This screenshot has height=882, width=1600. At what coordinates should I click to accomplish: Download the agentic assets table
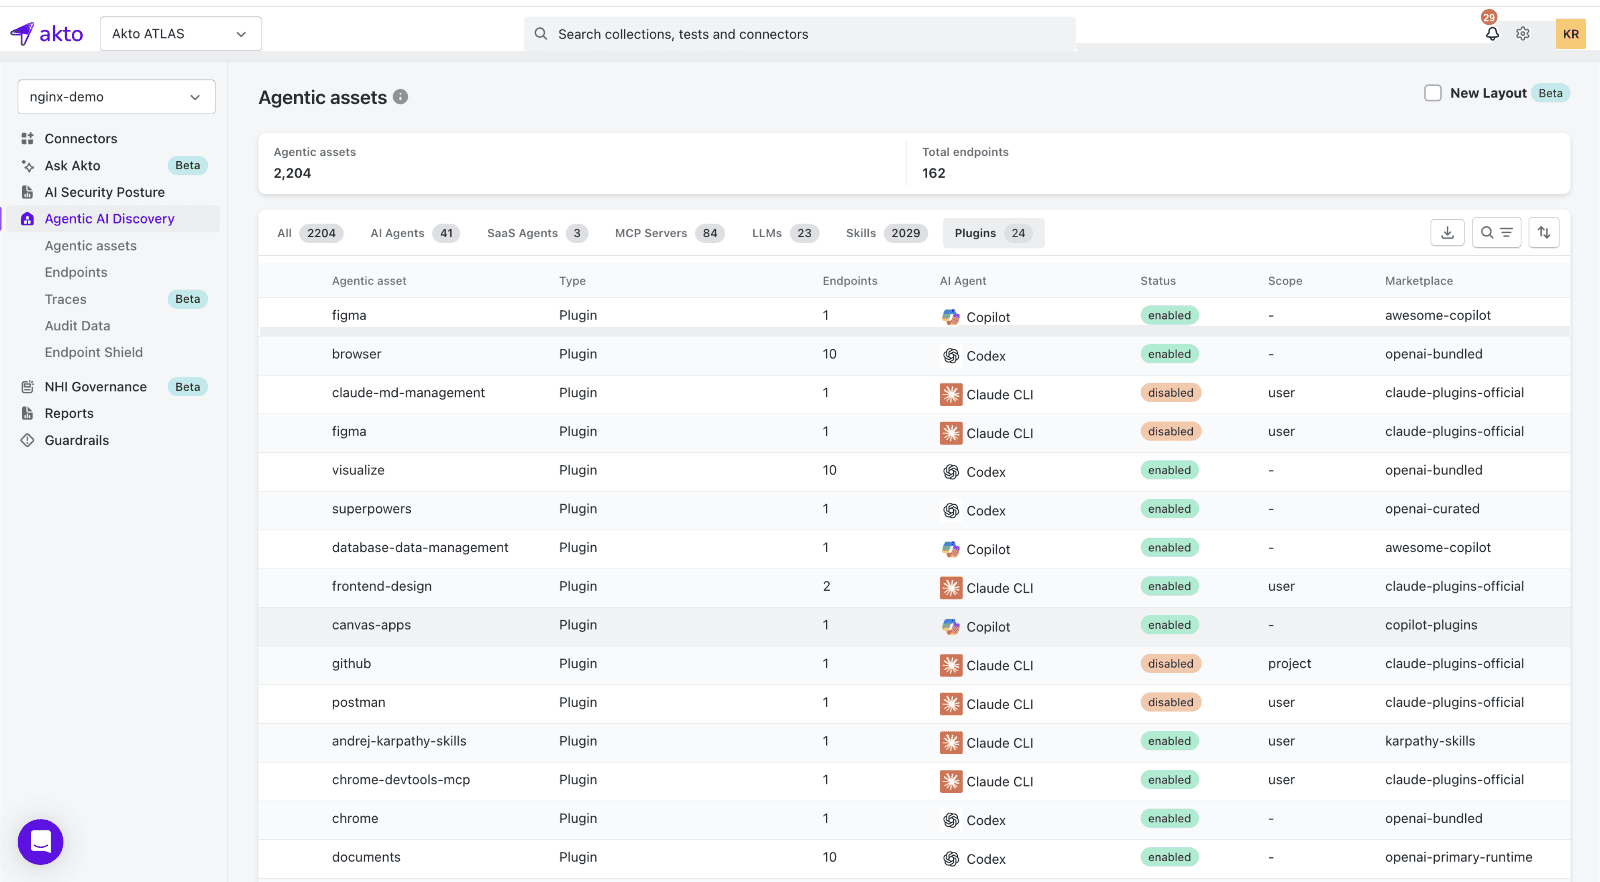pyautogui.click(x=1447, y=233)
